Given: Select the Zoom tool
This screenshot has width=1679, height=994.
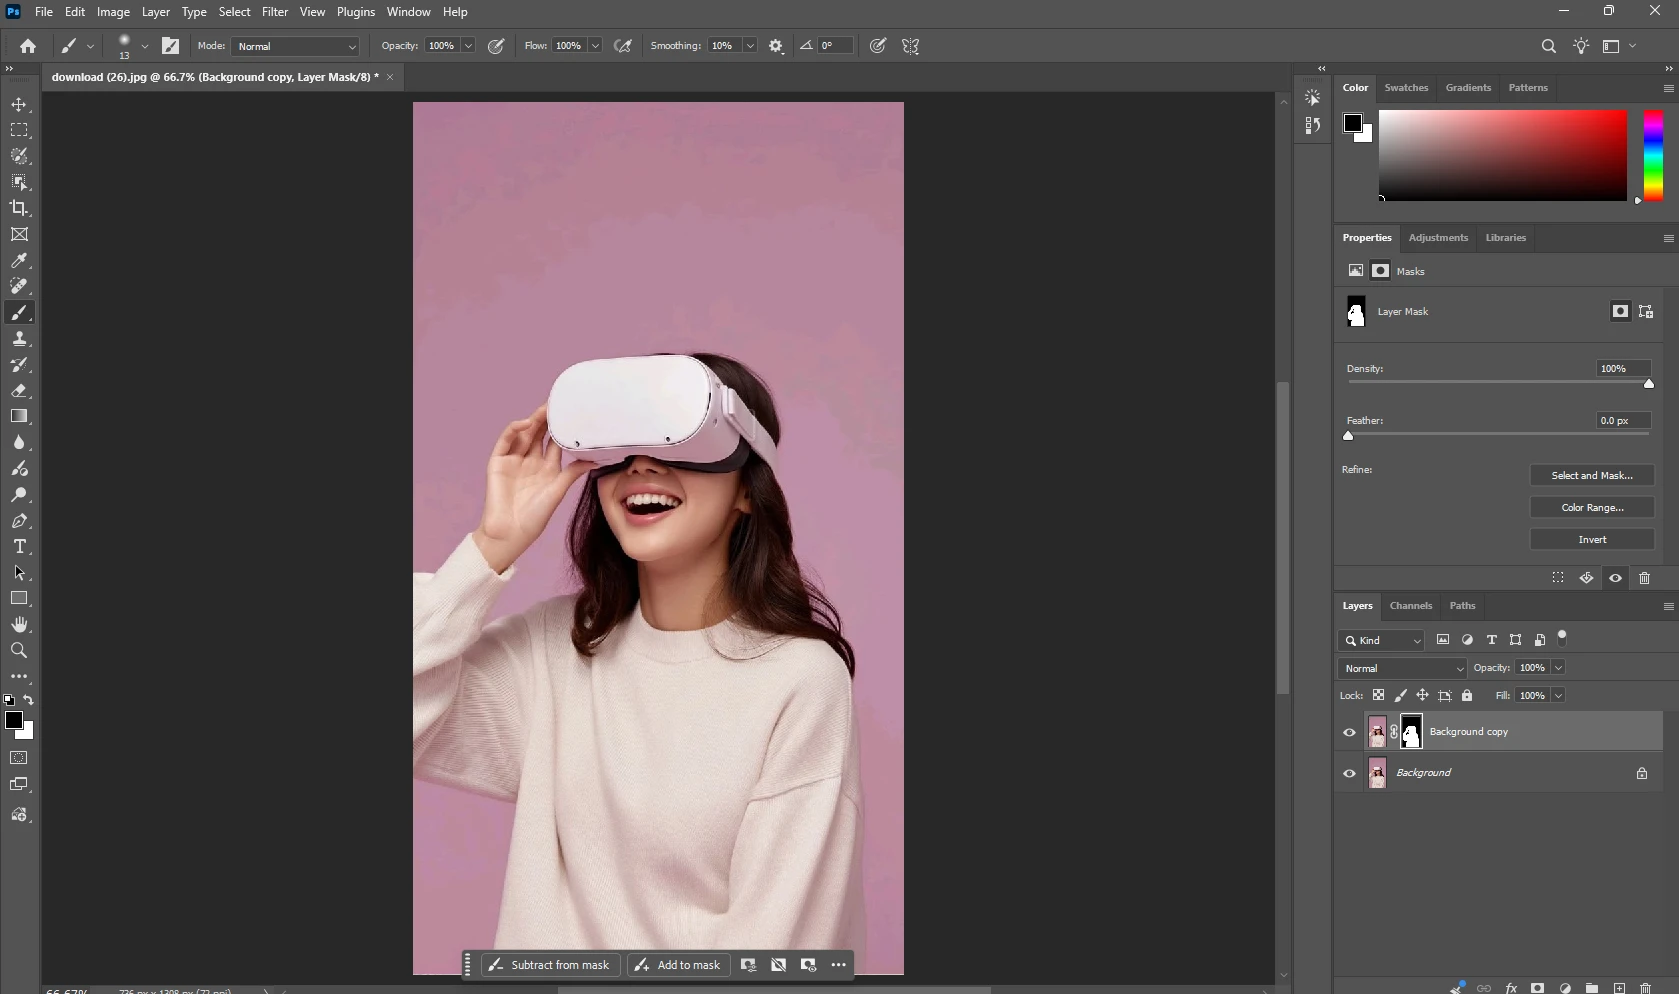Looking at the screenshot, I should tap(19, 650).
